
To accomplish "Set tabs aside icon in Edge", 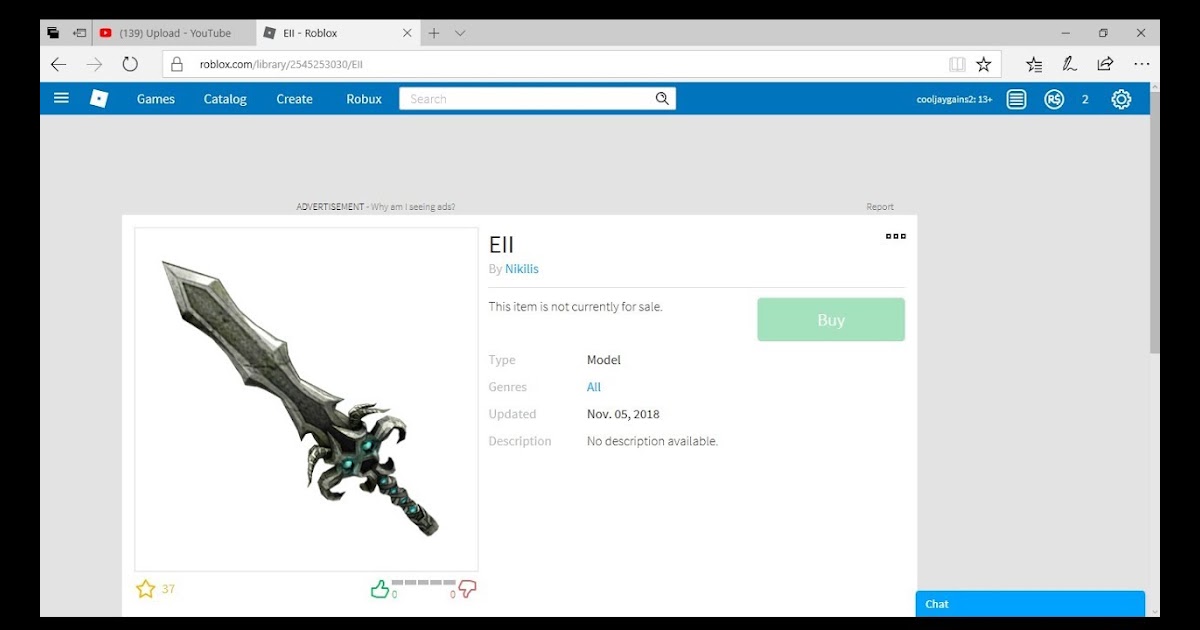I will pyautogui.click(x=80, y=33).
